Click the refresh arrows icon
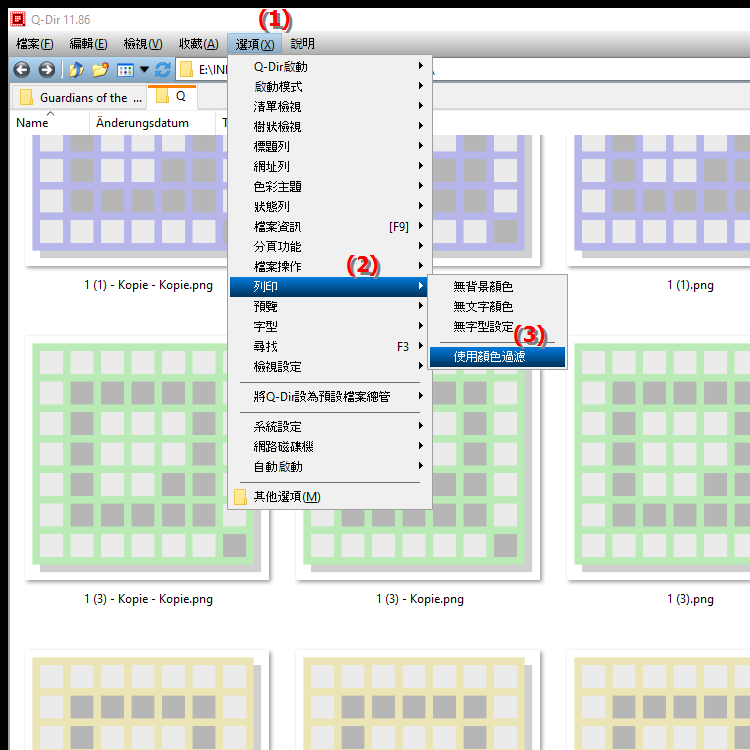Screen dimensions: 750x750 tap(163, 70)
